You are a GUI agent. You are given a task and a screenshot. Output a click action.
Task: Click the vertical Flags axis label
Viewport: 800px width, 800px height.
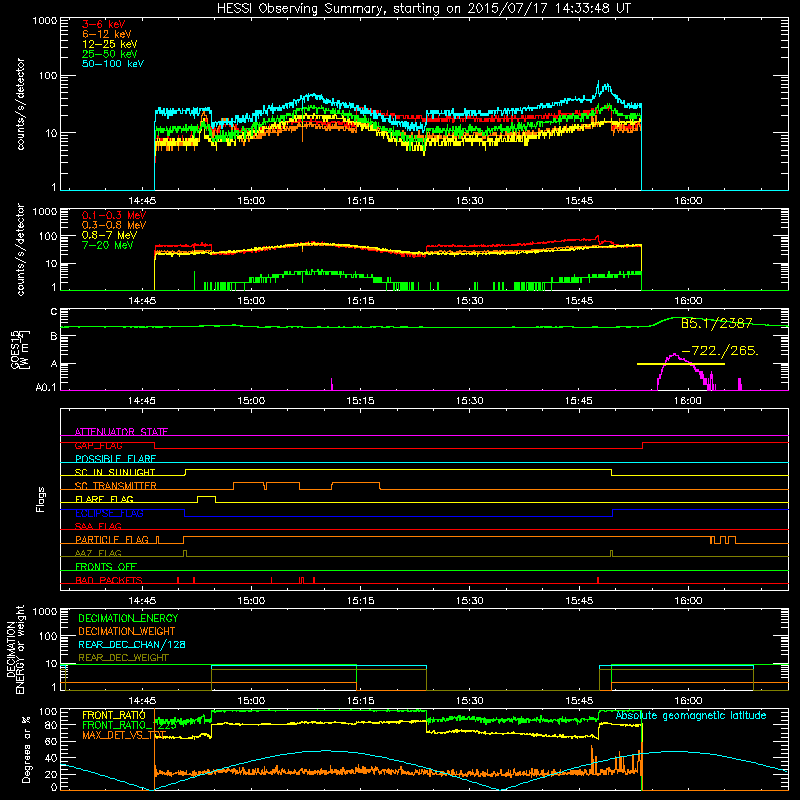click(41, 499)
